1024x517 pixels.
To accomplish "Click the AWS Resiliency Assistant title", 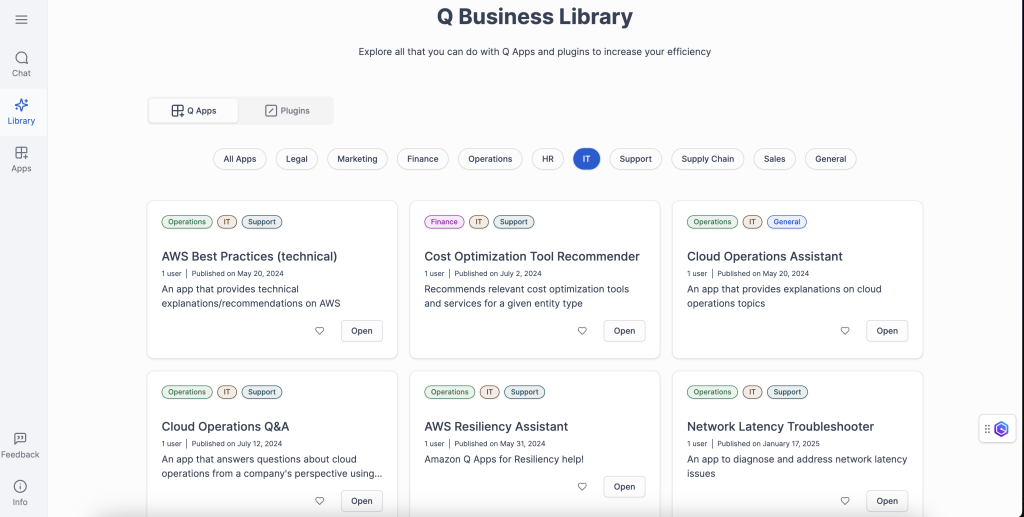I will pos(496,427).
